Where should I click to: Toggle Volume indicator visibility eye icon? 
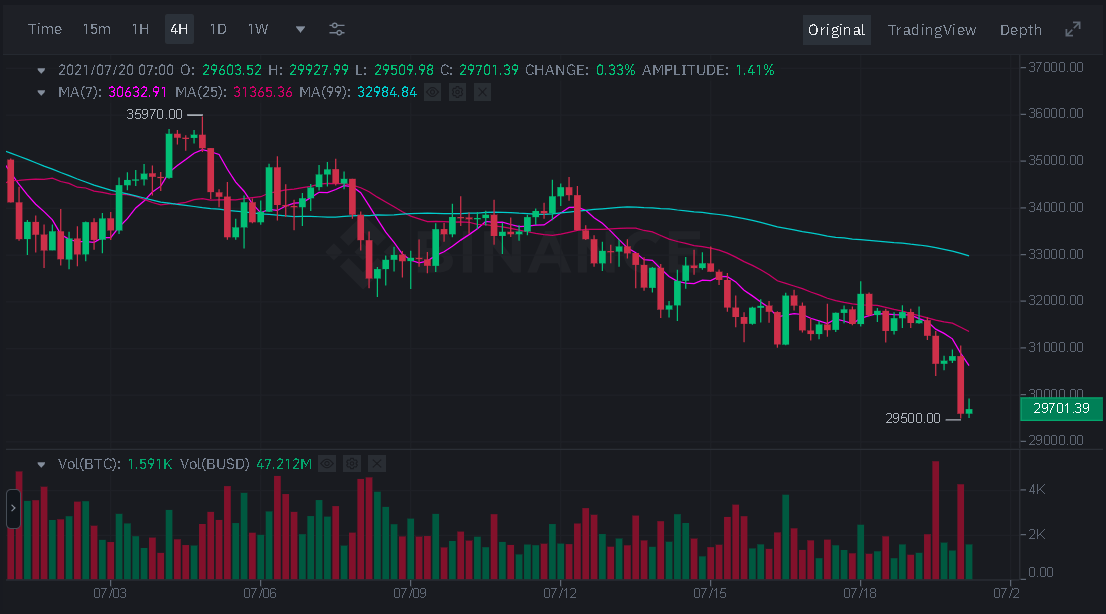pyautogui.click(x=326, y=464)
